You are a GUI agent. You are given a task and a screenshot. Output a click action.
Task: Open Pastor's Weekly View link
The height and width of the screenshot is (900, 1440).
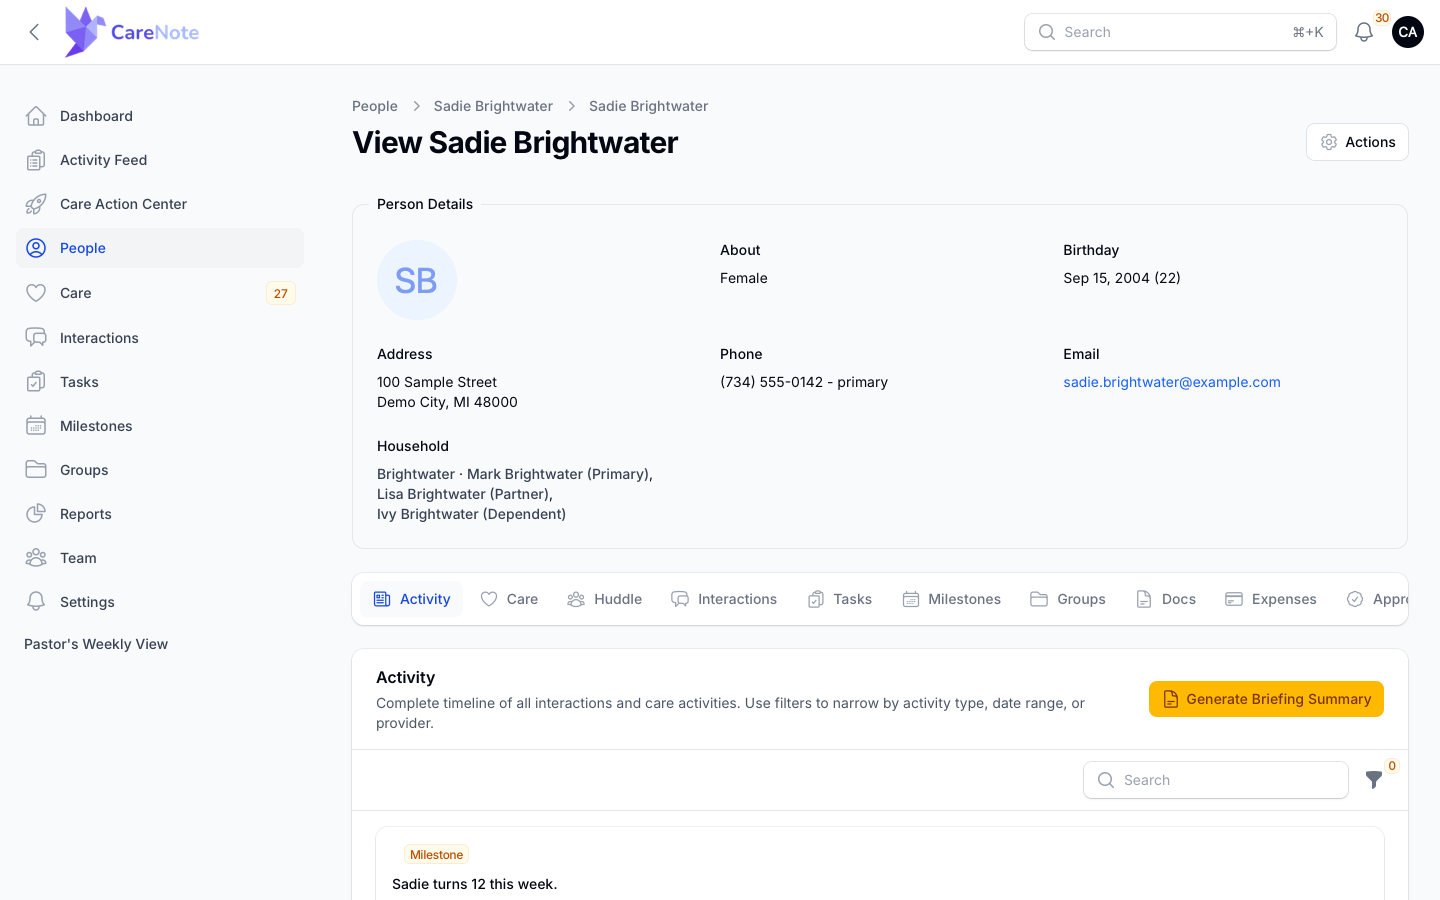click(x=96, y=644)
